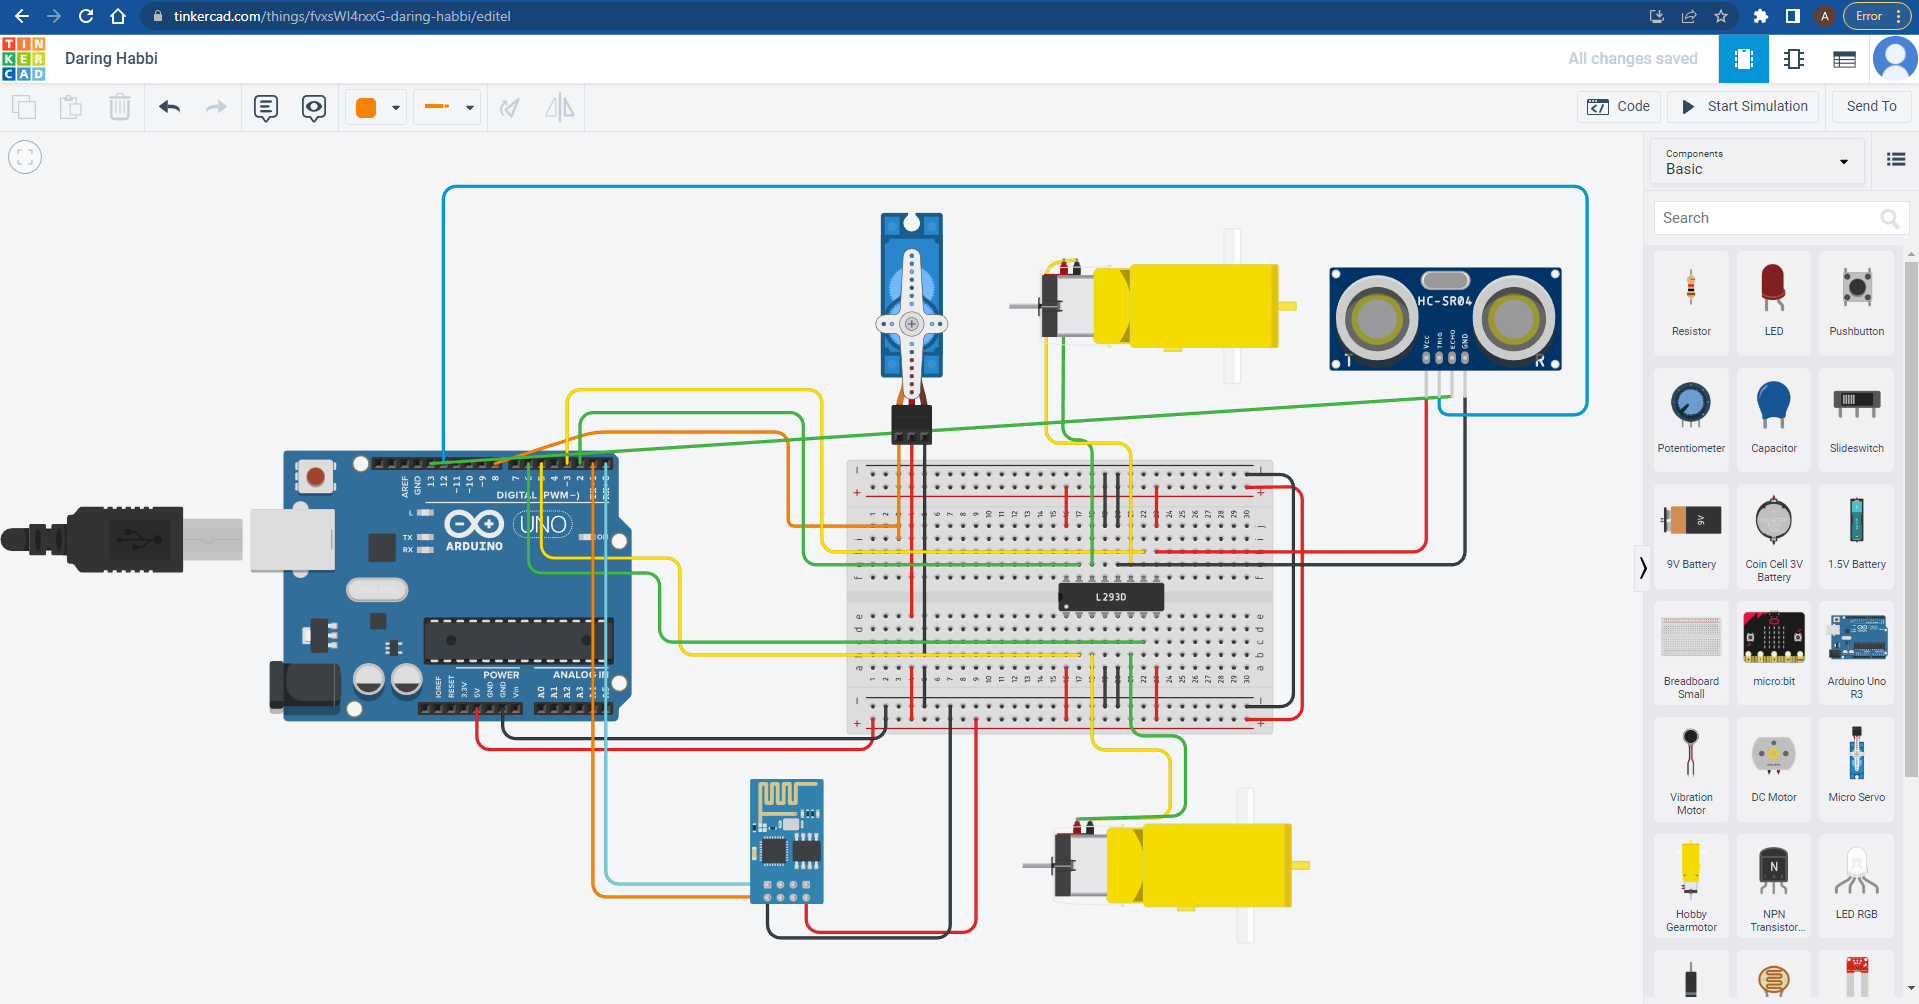Image resolution: width=1919 pixels, height=1004 pixels.
Task: Select the Coin Cell 3V Battery component
Action: click(1774, 536)
